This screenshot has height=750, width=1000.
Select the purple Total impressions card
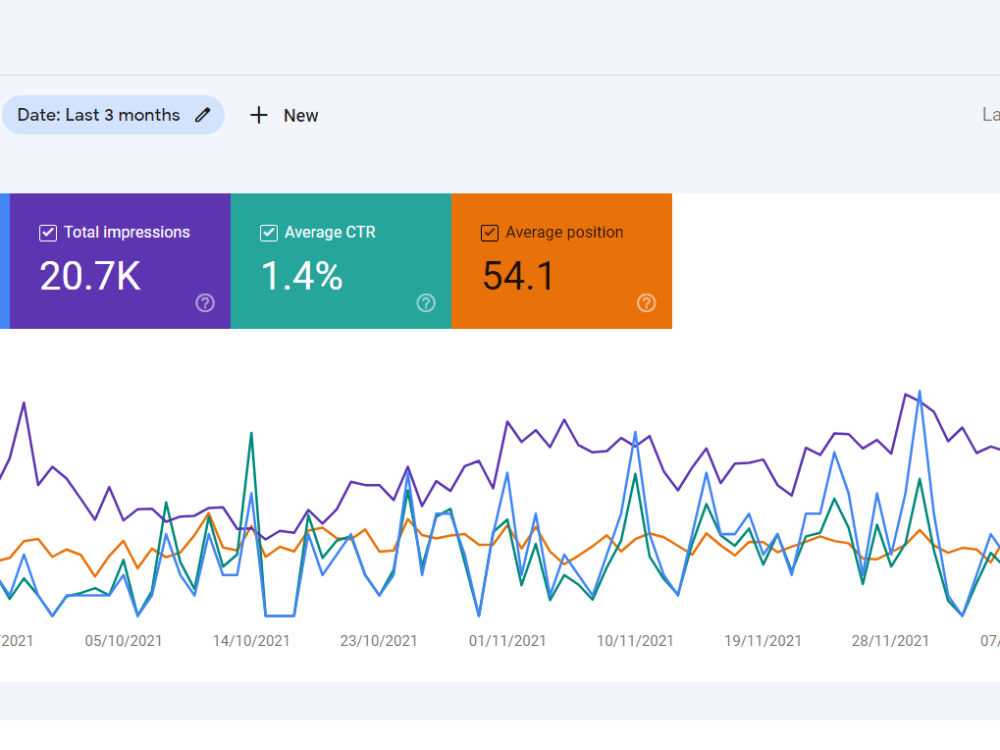tap(120, 261)
